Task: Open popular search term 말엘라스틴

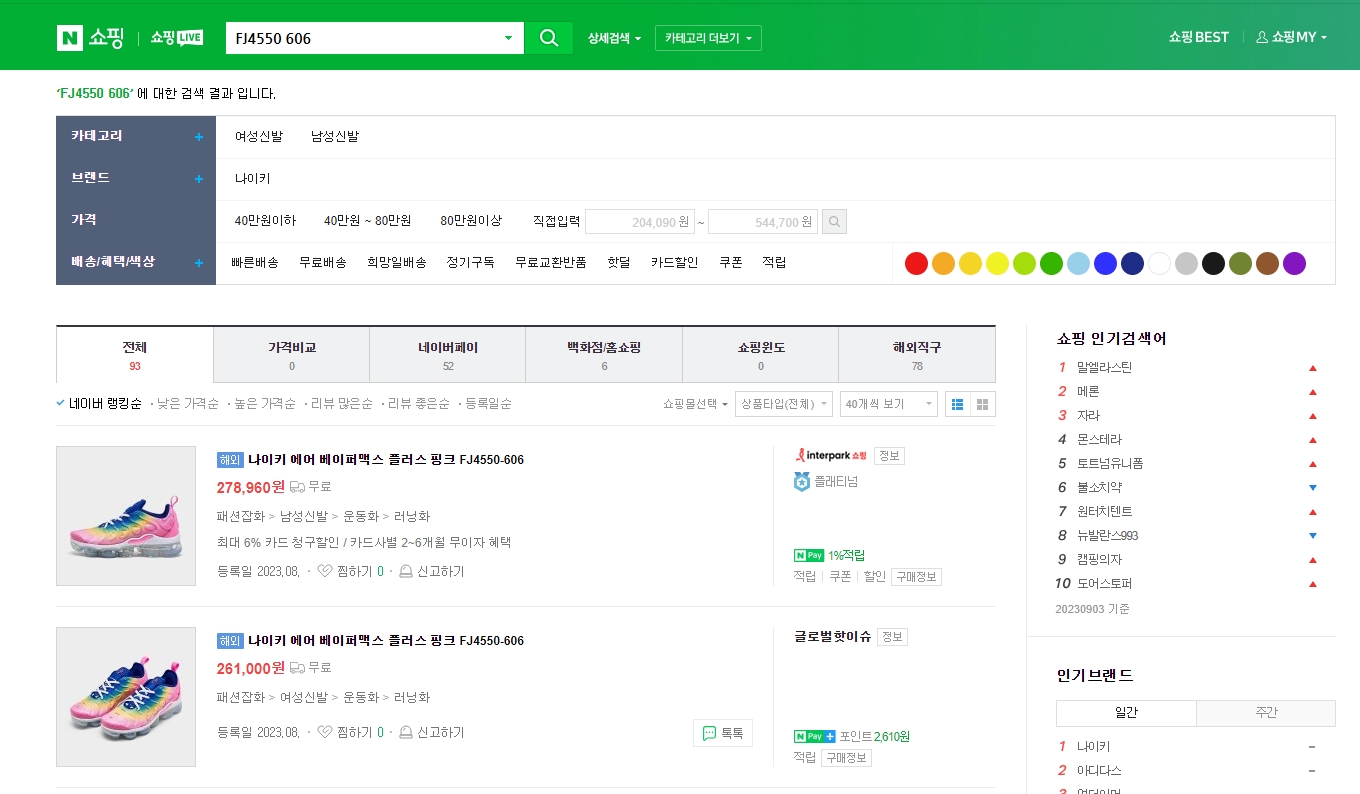Action: 1104,367
